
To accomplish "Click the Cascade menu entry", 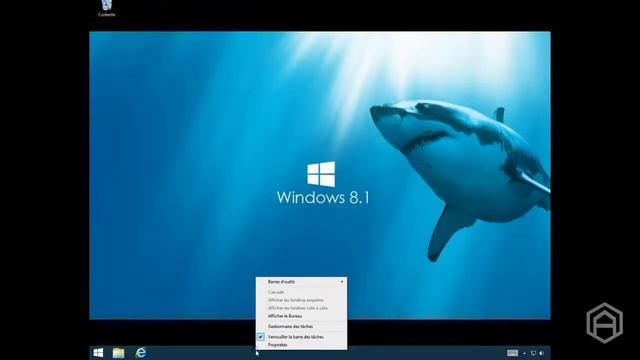I will 302,292.
